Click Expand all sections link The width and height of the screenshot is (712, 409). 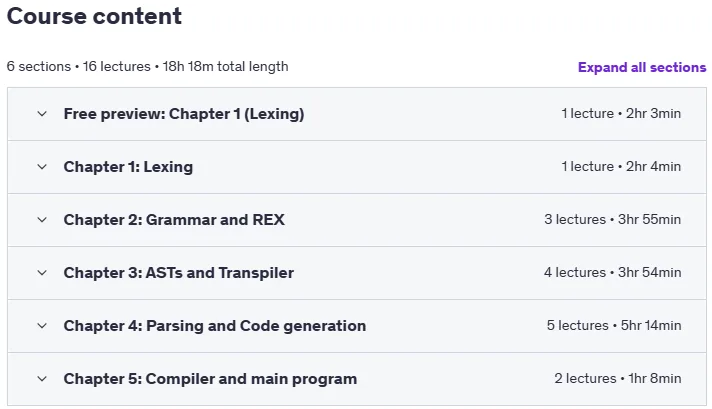click(x=642, y=67)
